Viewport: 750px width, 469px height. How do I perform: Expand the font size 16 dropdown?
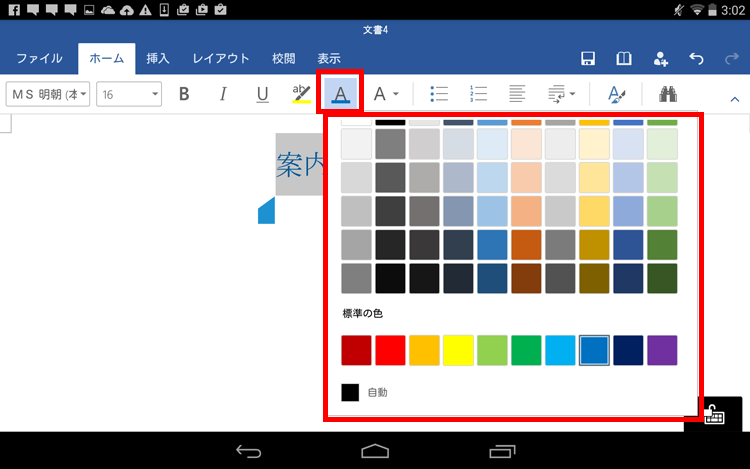pos(128,94)
